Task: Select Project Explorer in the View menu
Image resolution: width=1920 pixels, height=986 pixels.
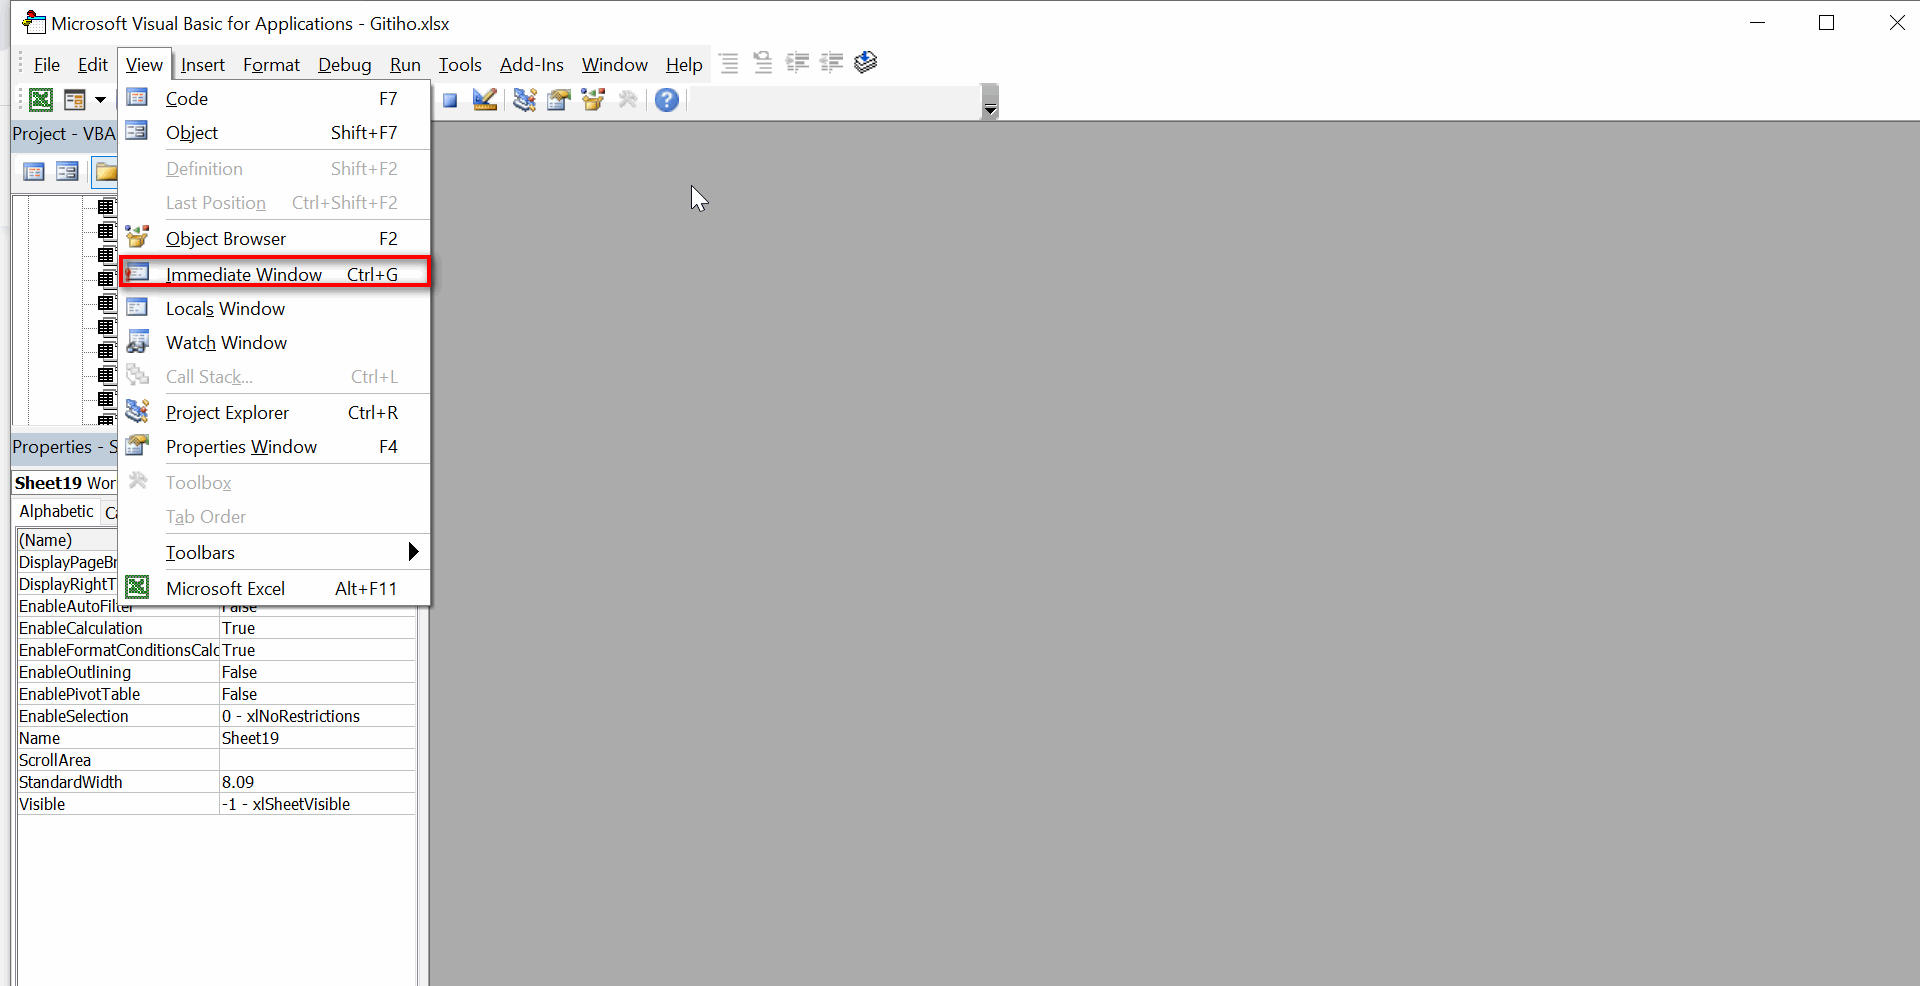Action: click(275, 413)
